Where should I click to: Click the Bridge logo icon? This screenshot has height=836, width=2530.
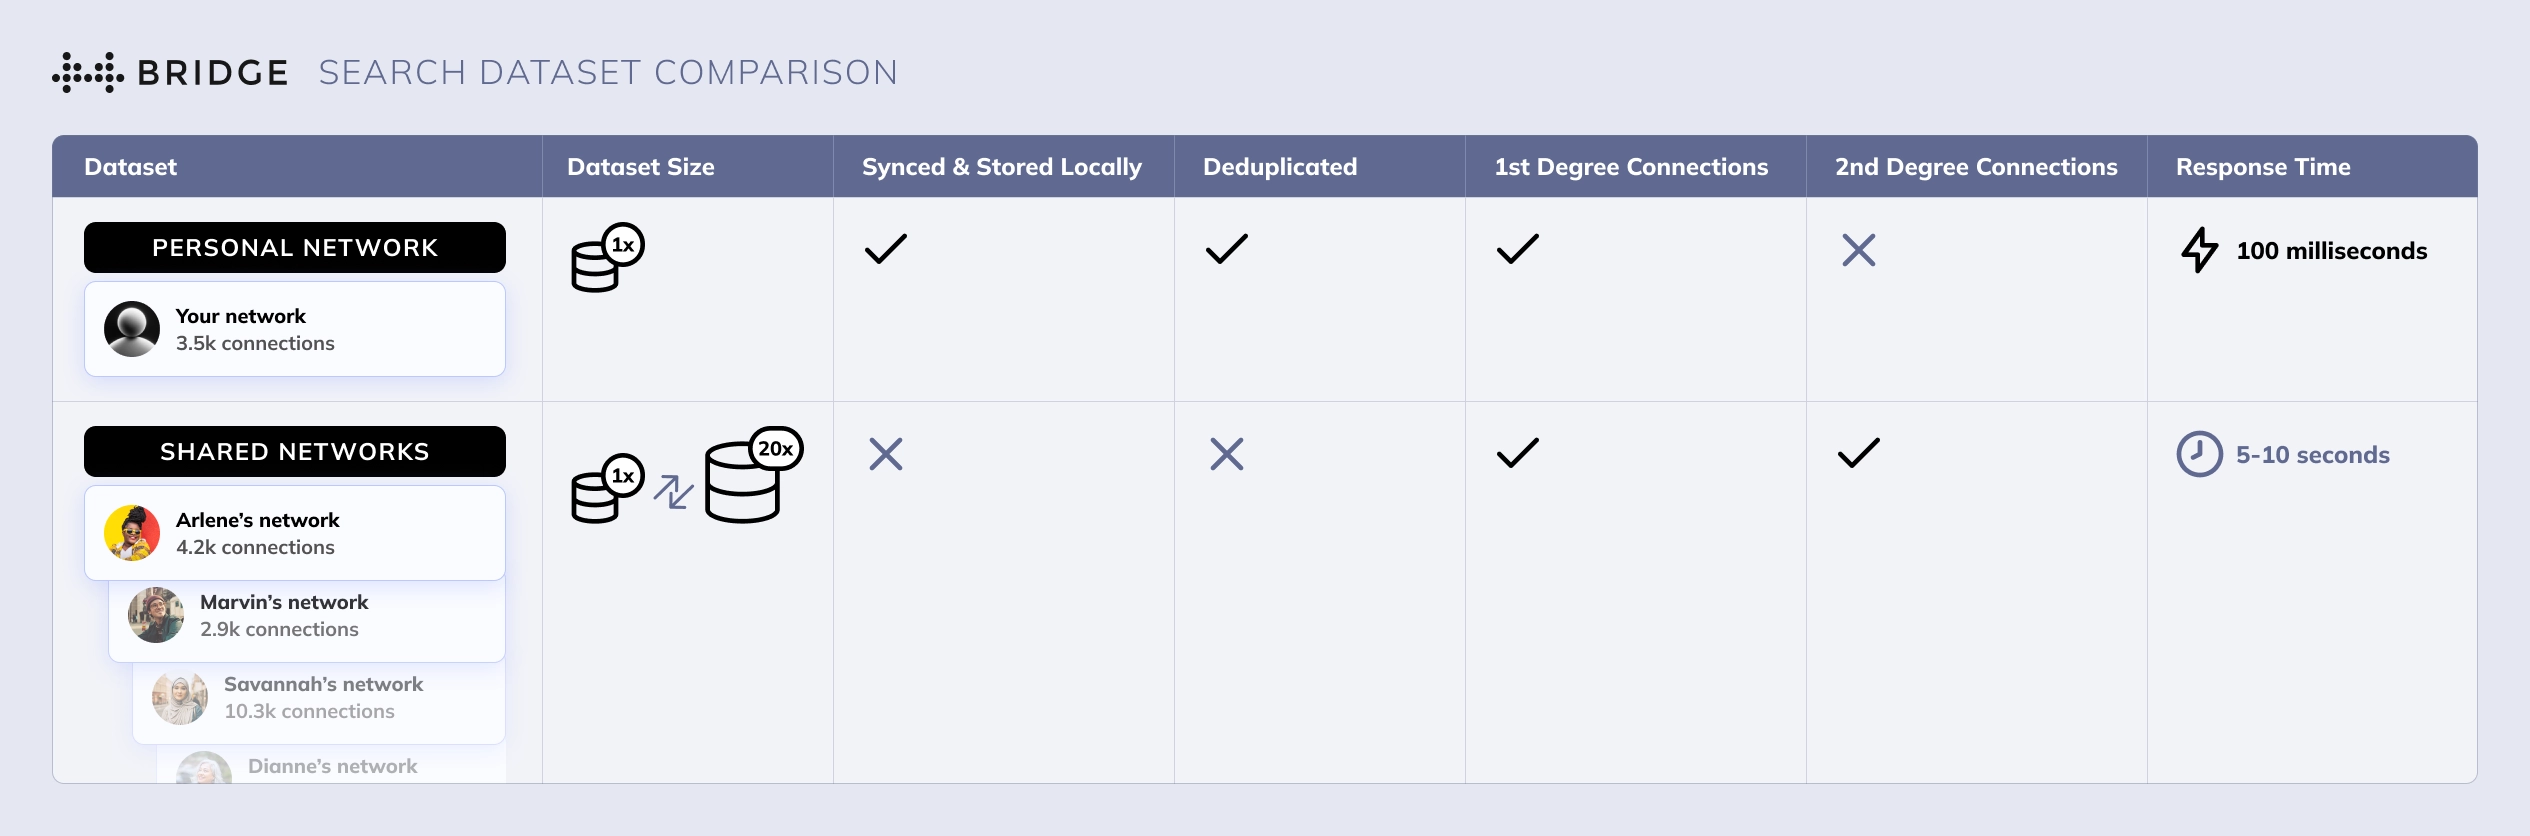(x=88, y=73)
